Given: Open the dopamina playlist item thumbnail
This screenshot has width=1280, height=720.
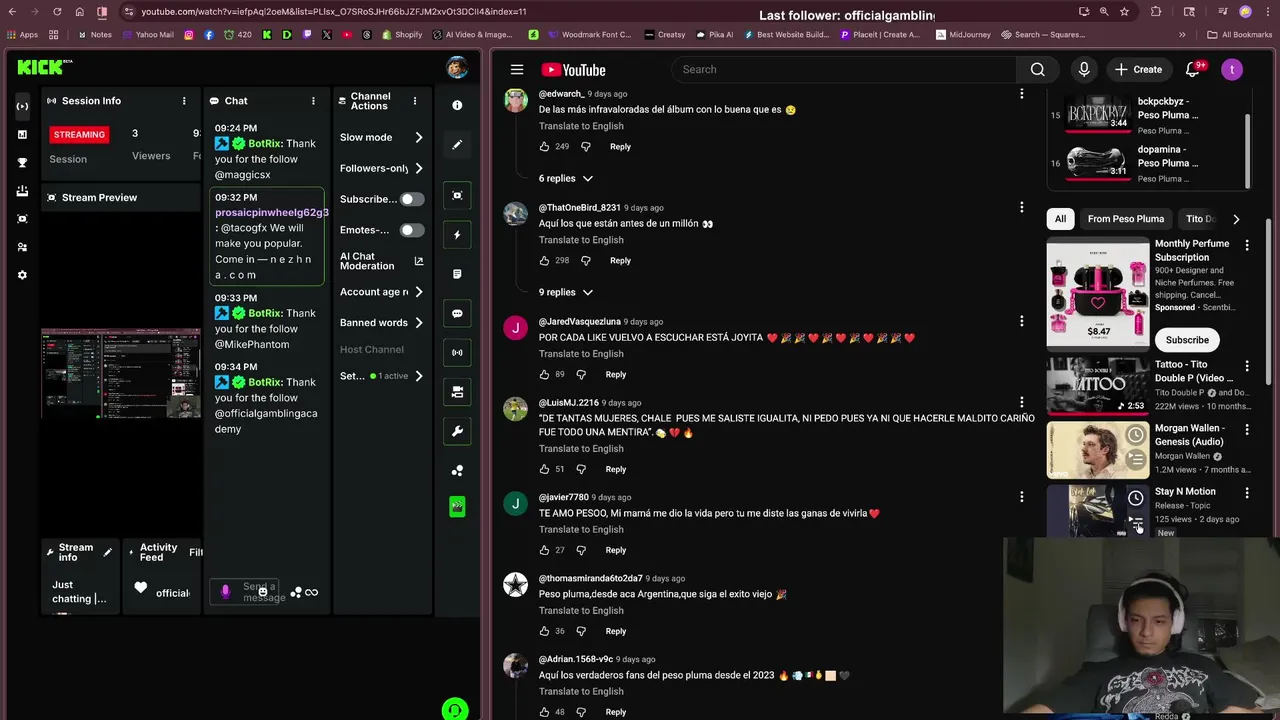Looking at the screenshot, I should (1098, 162).
